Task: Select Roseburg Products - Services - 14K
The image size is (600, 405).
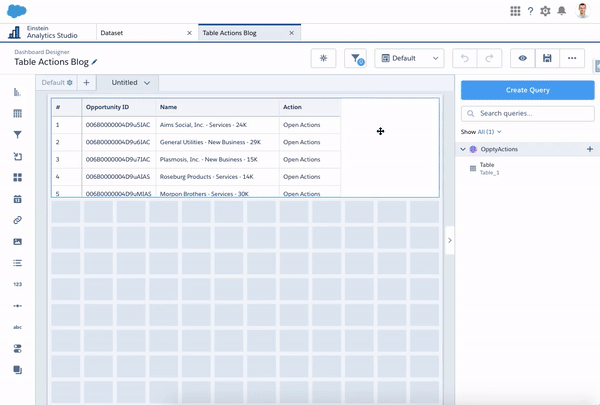Action: [x=207, y=176]
